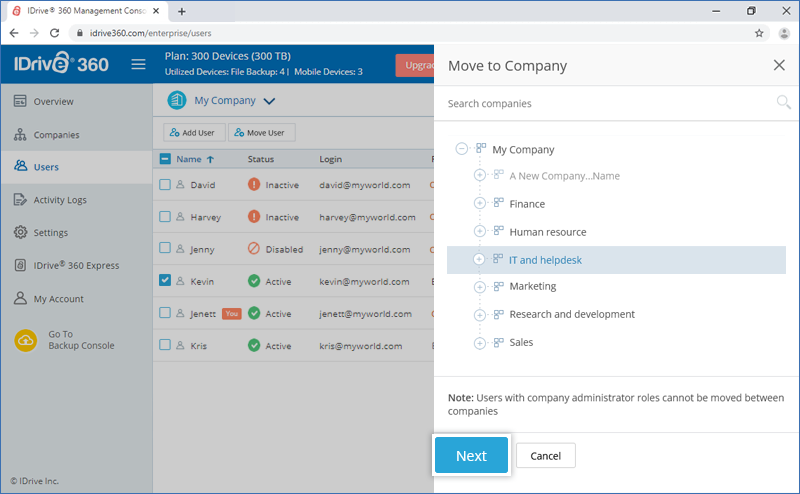Click the Companies hierarchy icon
The height and width of the screenshot is (494, 800).
click(x=20, y=134)
